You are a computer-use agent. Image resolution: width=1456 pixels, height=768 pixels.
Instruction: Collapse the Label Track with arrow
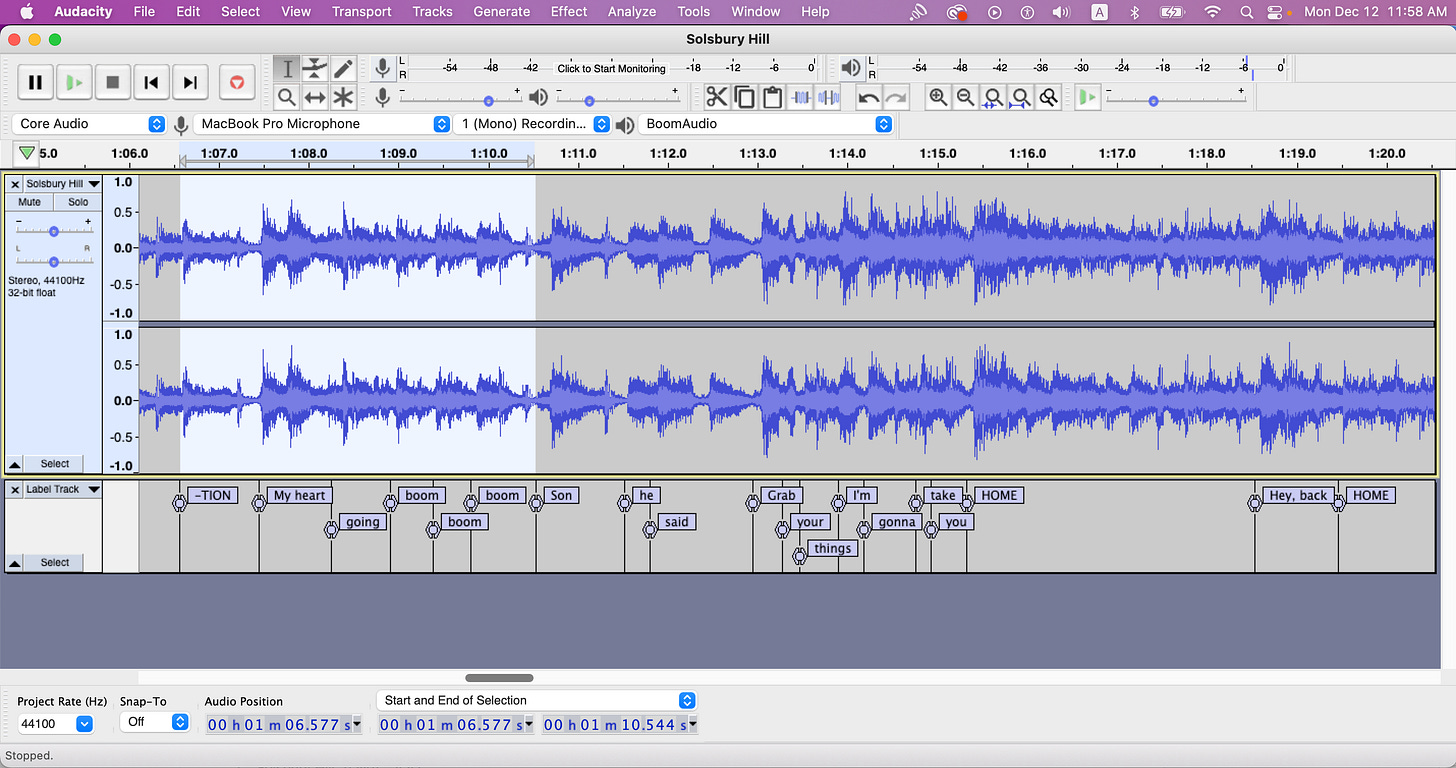(15, 563)
